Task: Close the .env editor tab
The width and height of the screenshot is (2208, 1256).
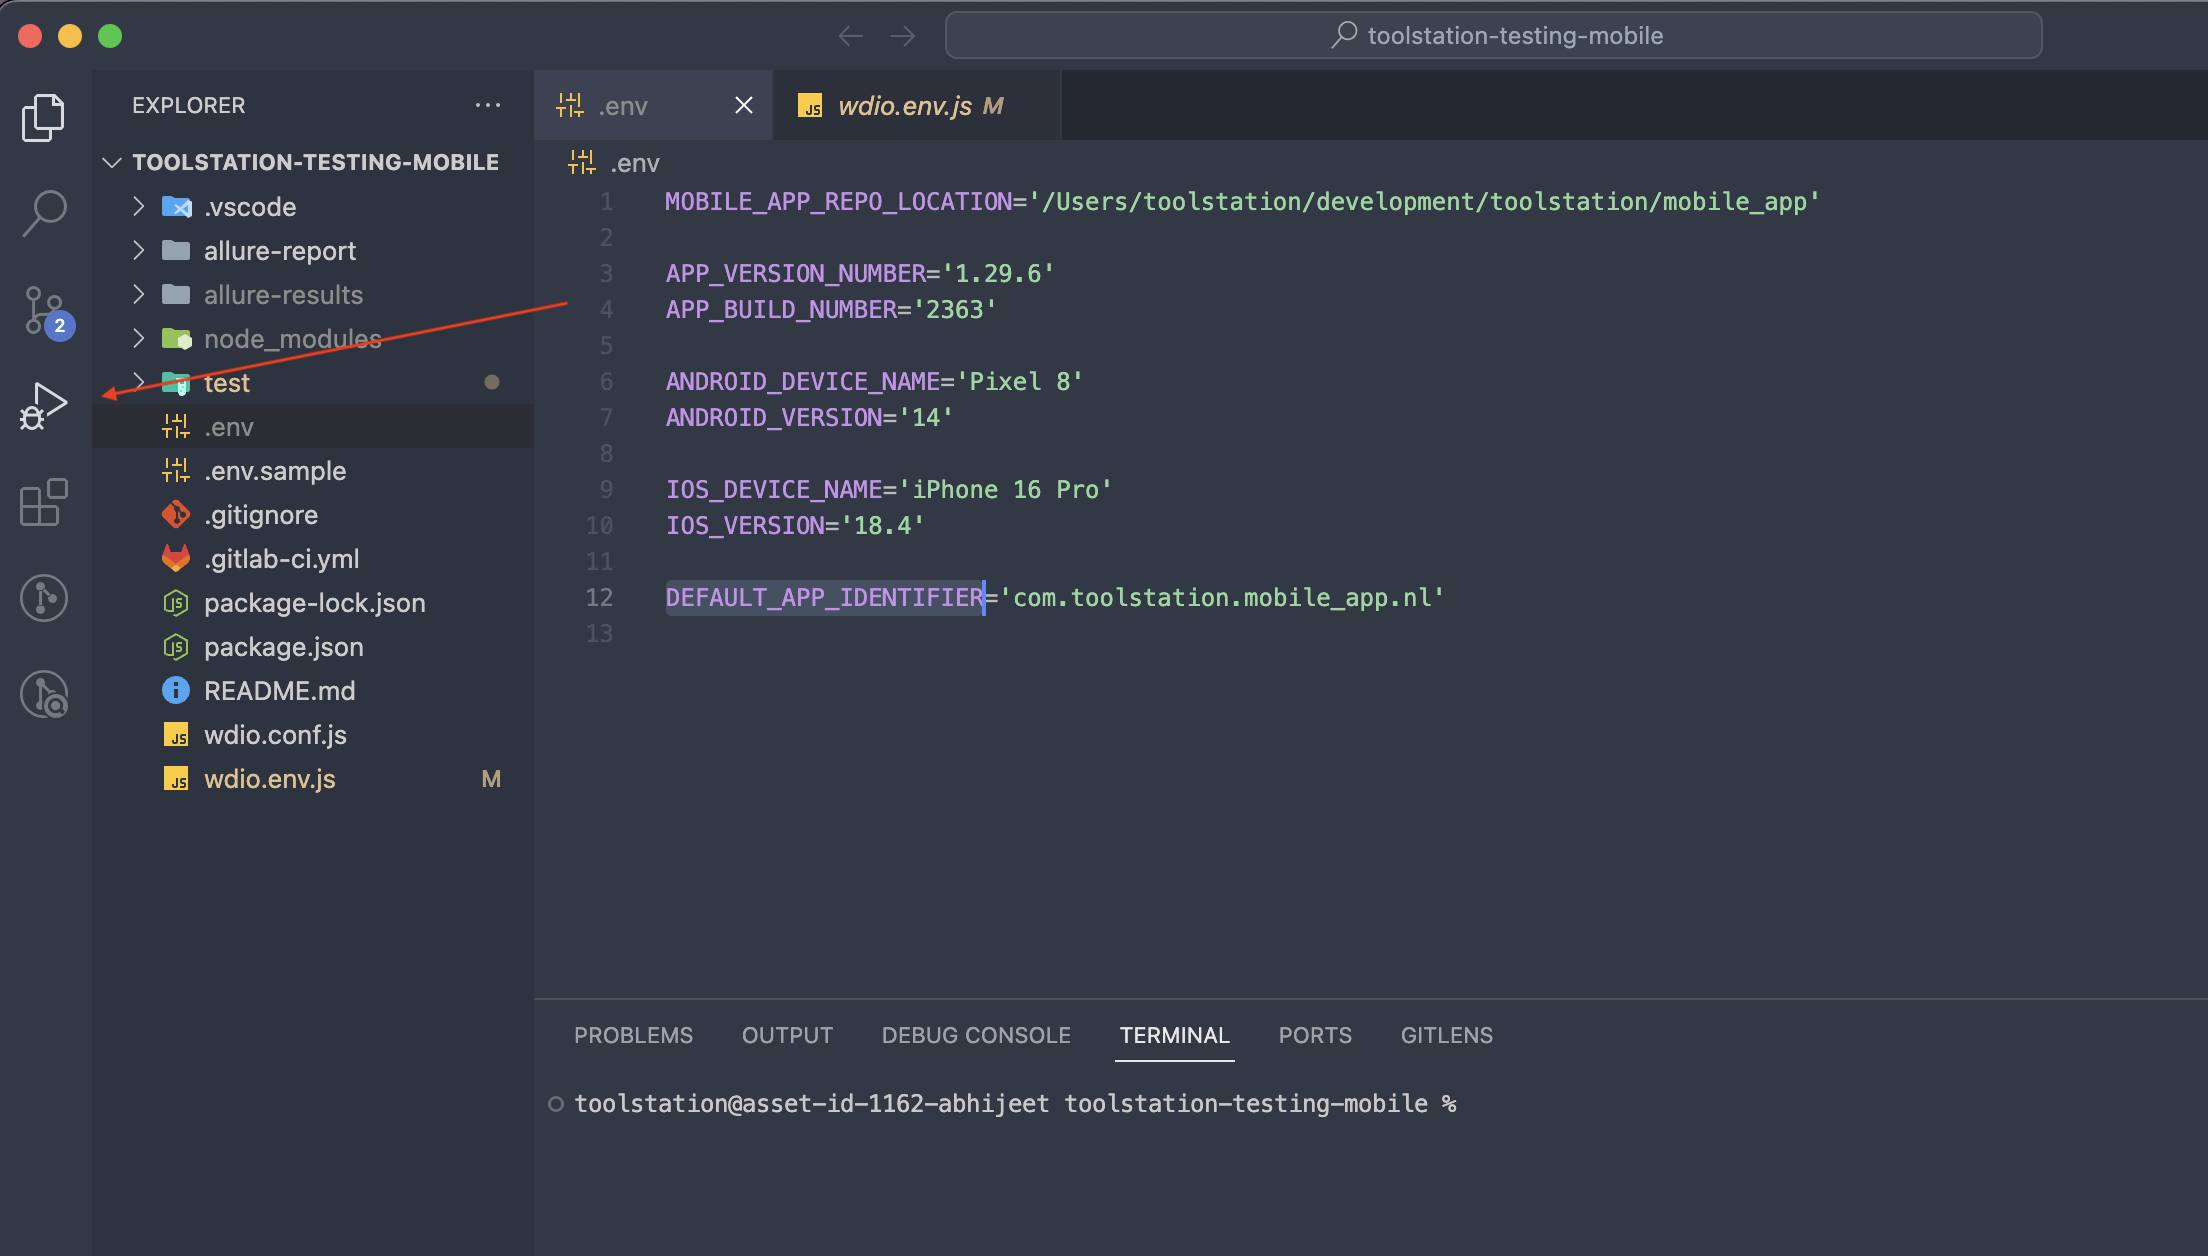Action: coord(743,105)
